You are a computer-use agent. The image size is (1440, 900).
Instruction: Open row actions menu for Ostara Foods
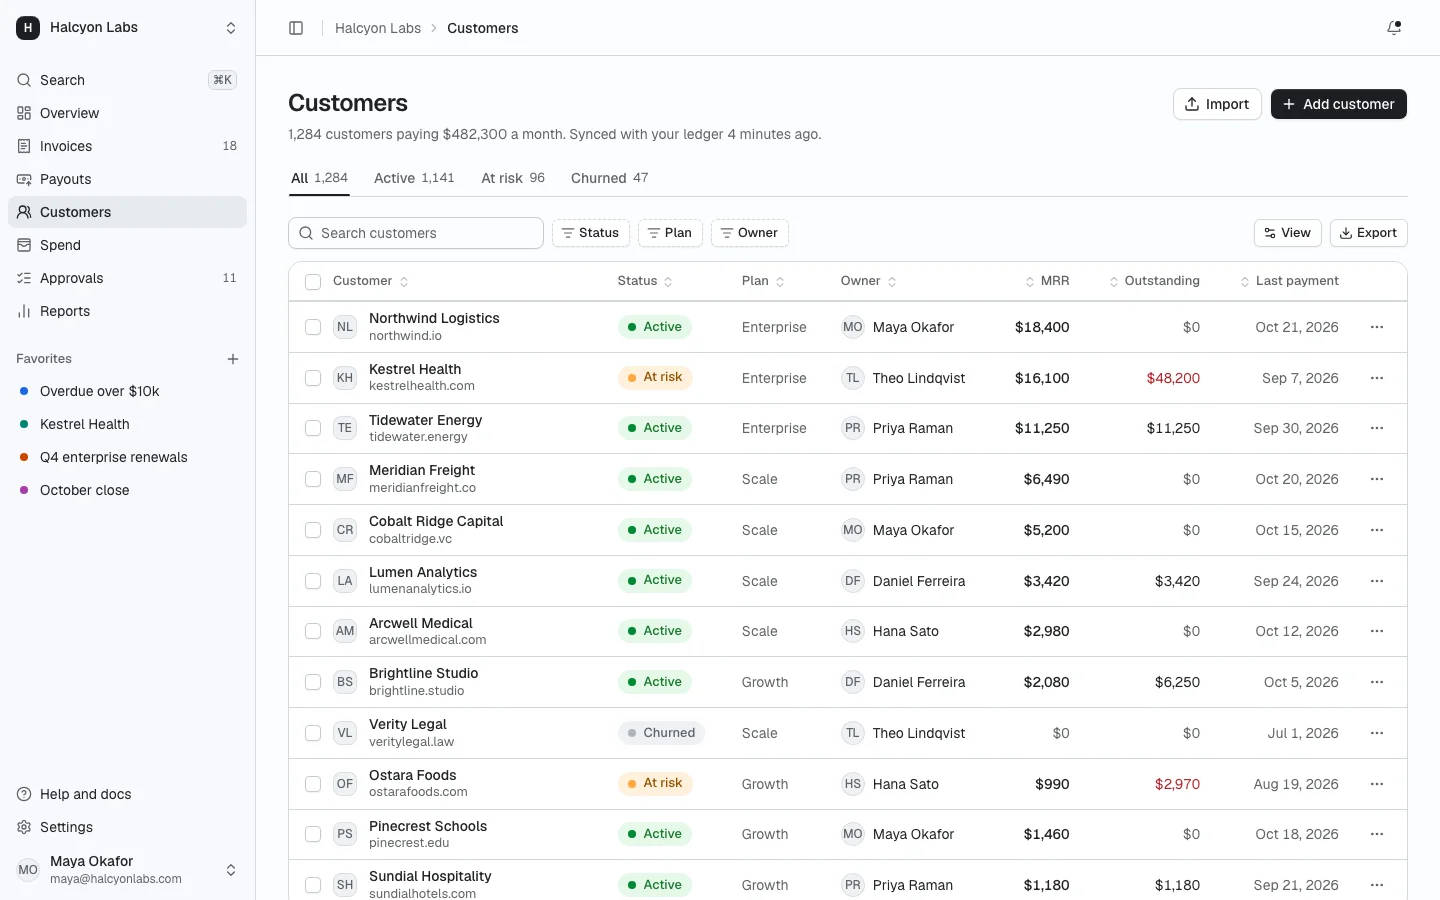click(x=1377, y=784)
